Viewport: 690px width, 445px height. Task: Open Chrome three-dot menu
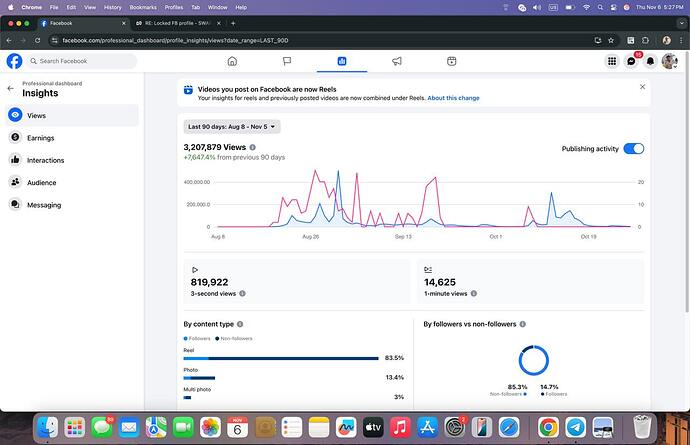681,40
